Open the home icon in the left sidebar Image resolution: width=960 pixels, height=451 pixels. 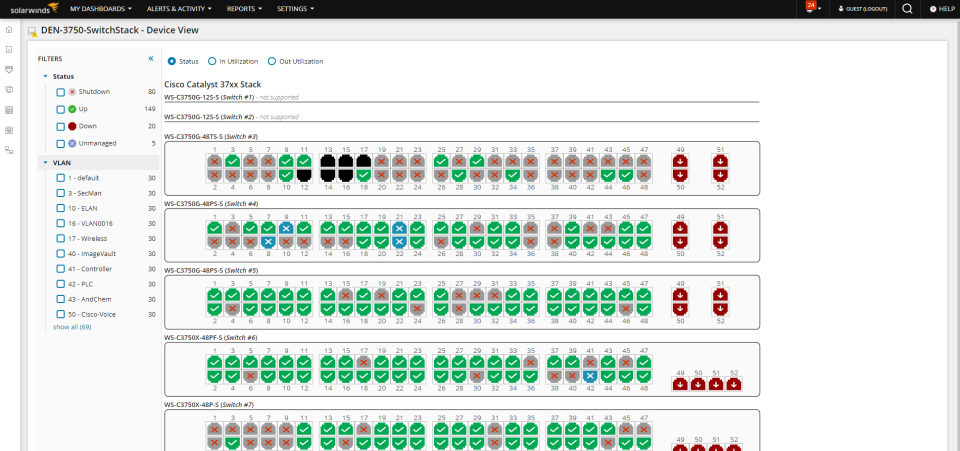9,29
